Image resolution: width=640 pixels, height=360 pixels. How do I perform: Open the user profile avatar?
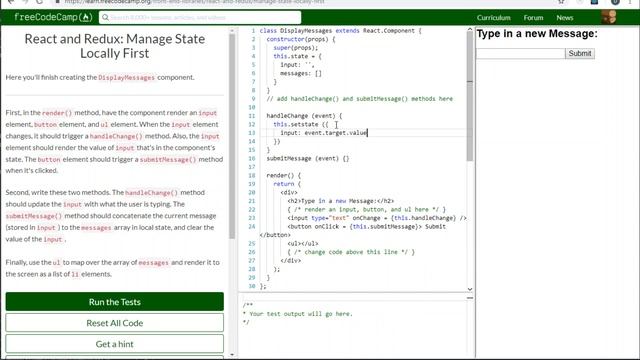point(609,17)
